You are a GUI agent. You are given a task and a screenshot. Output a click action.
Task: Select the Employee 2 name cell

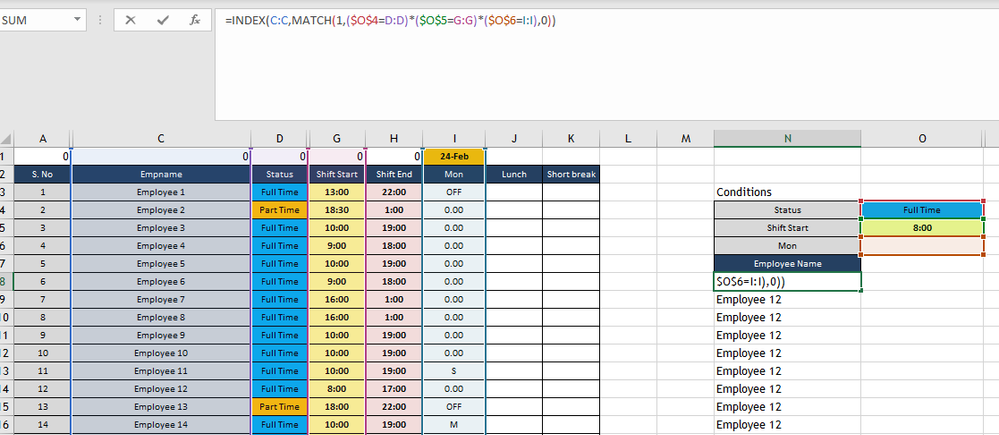[x=161, y=210]
